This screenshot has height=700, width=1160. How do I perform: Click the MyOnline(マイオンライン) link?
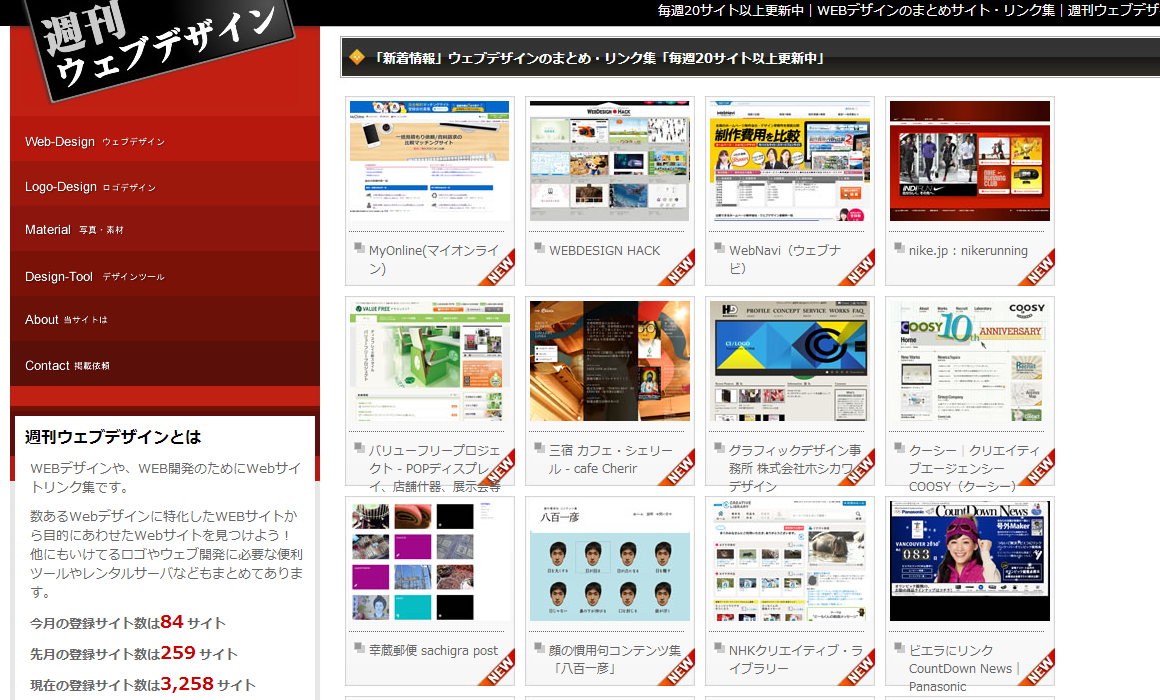tap(434, 259)
